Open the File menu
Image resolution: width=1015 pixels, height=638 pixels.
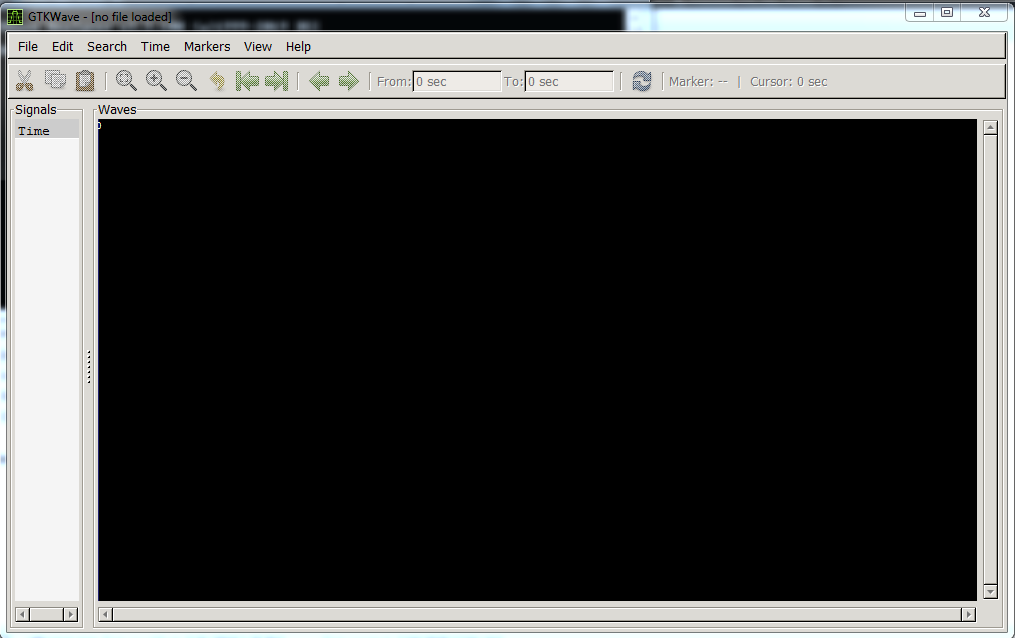(x=28, y=46)
